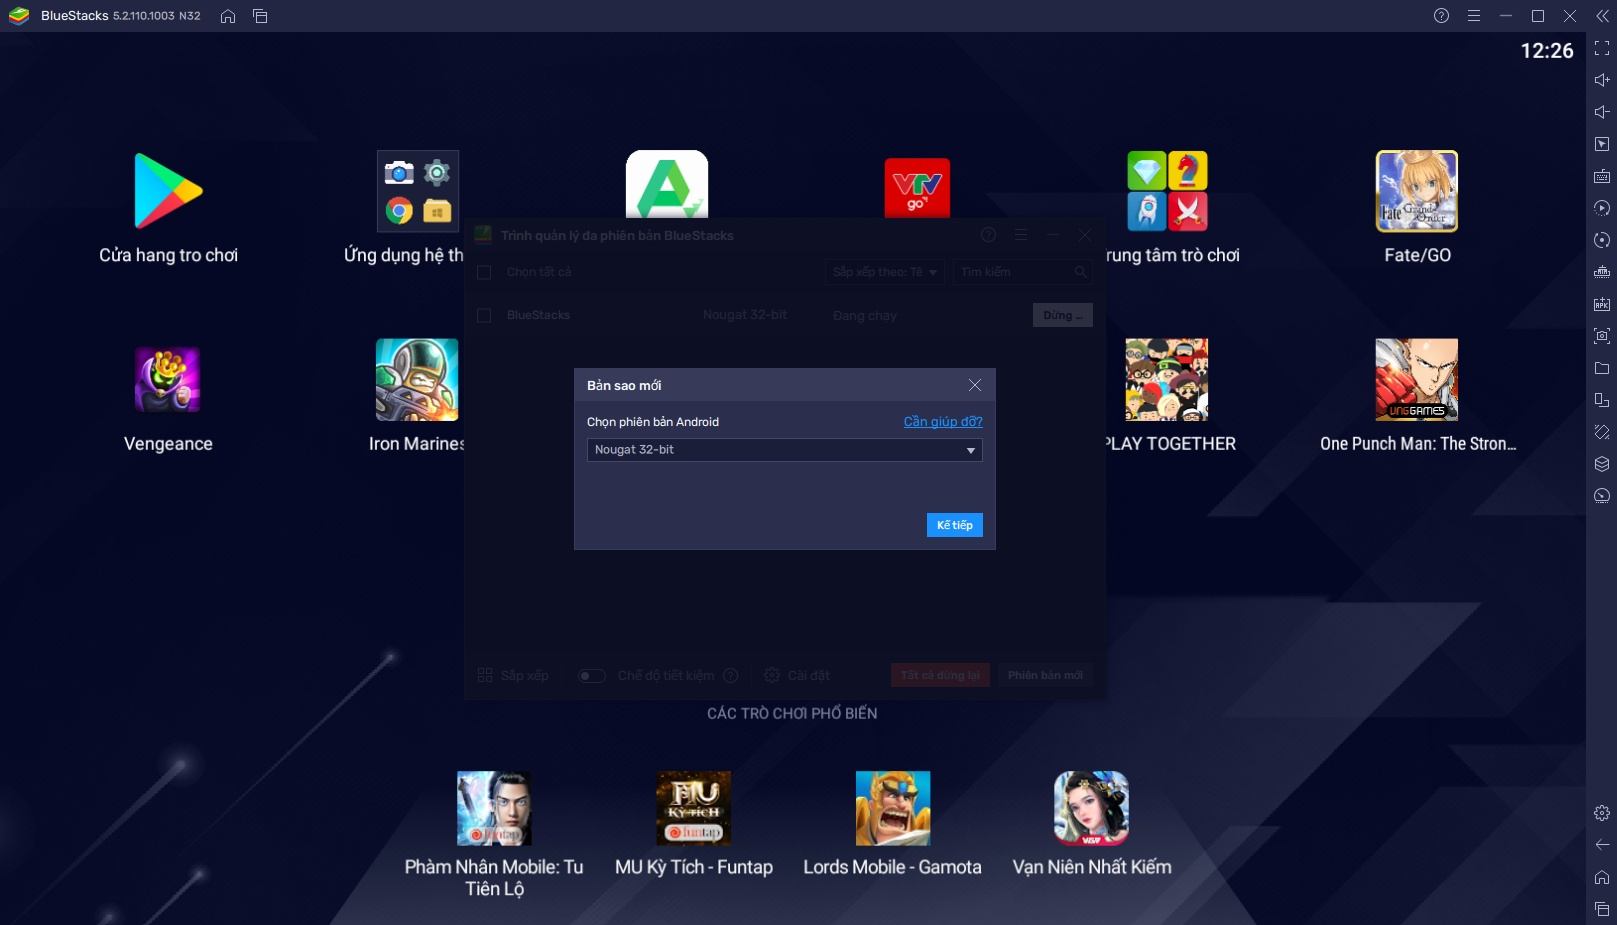Open Android version dropdown Nougat 32-bit
This screenshot has height=925, width=1617.
click(785, 450)
